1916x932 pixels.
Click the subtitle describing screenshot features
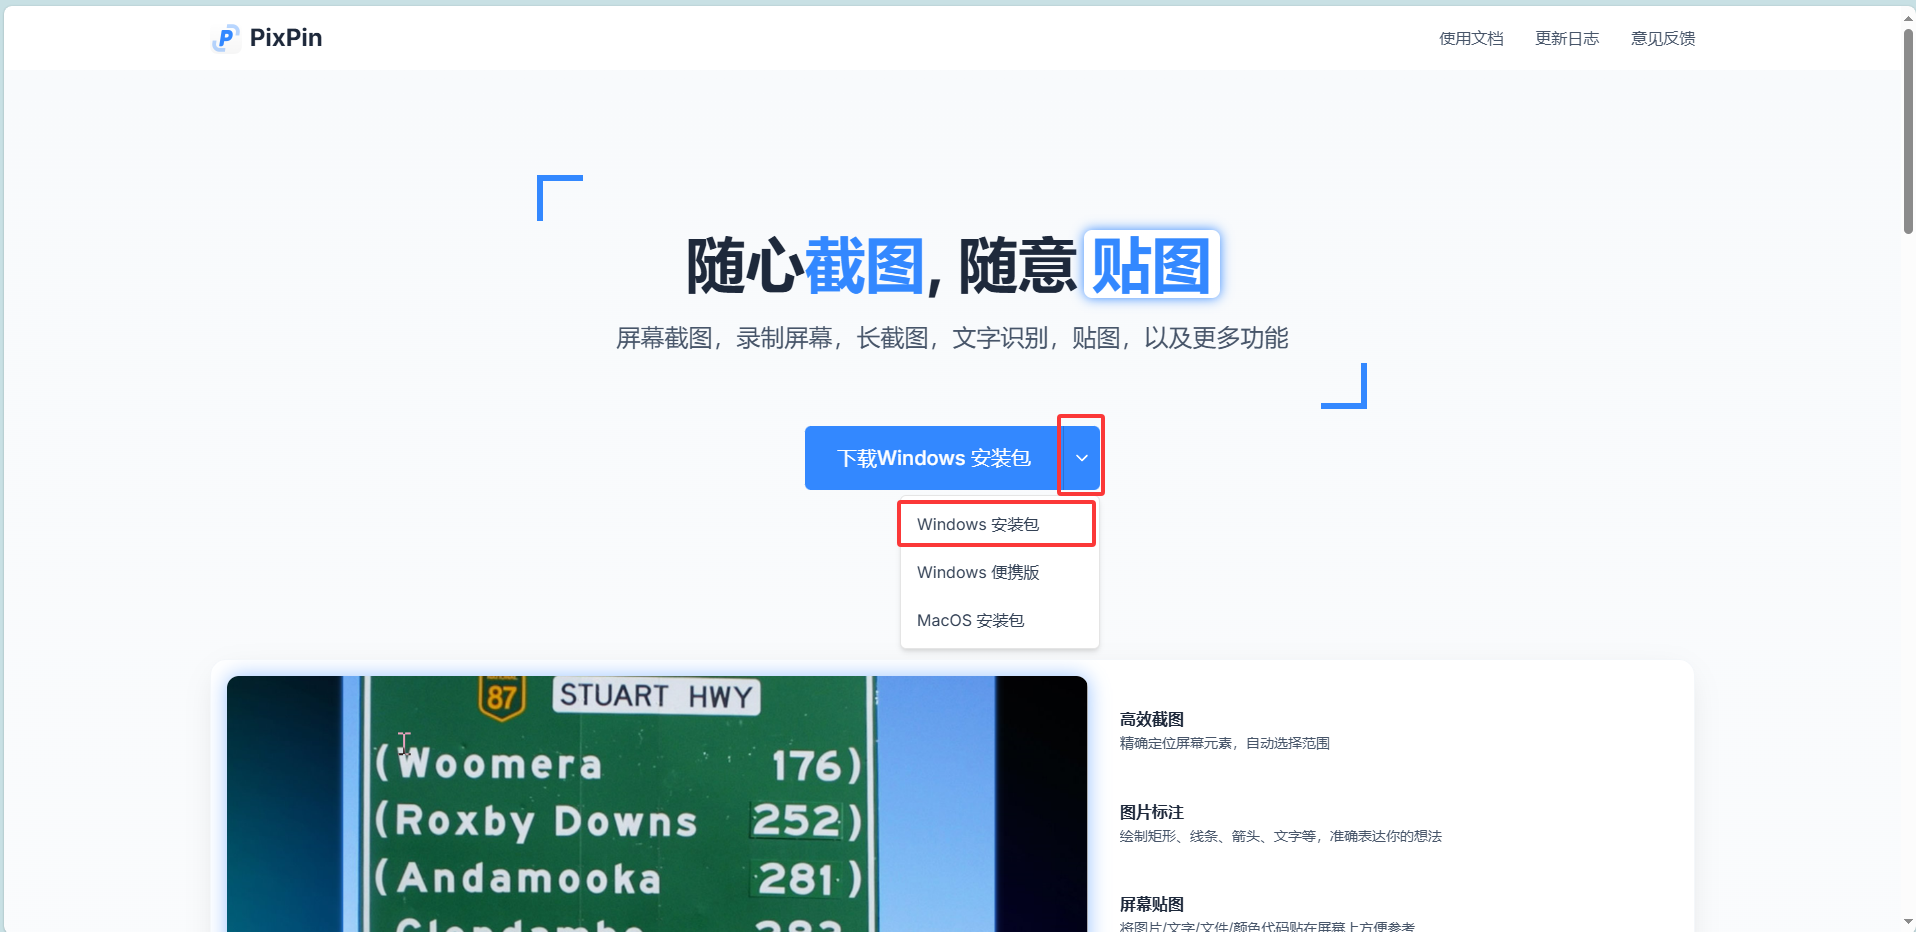pyautogui.click(x=952, y=337)
